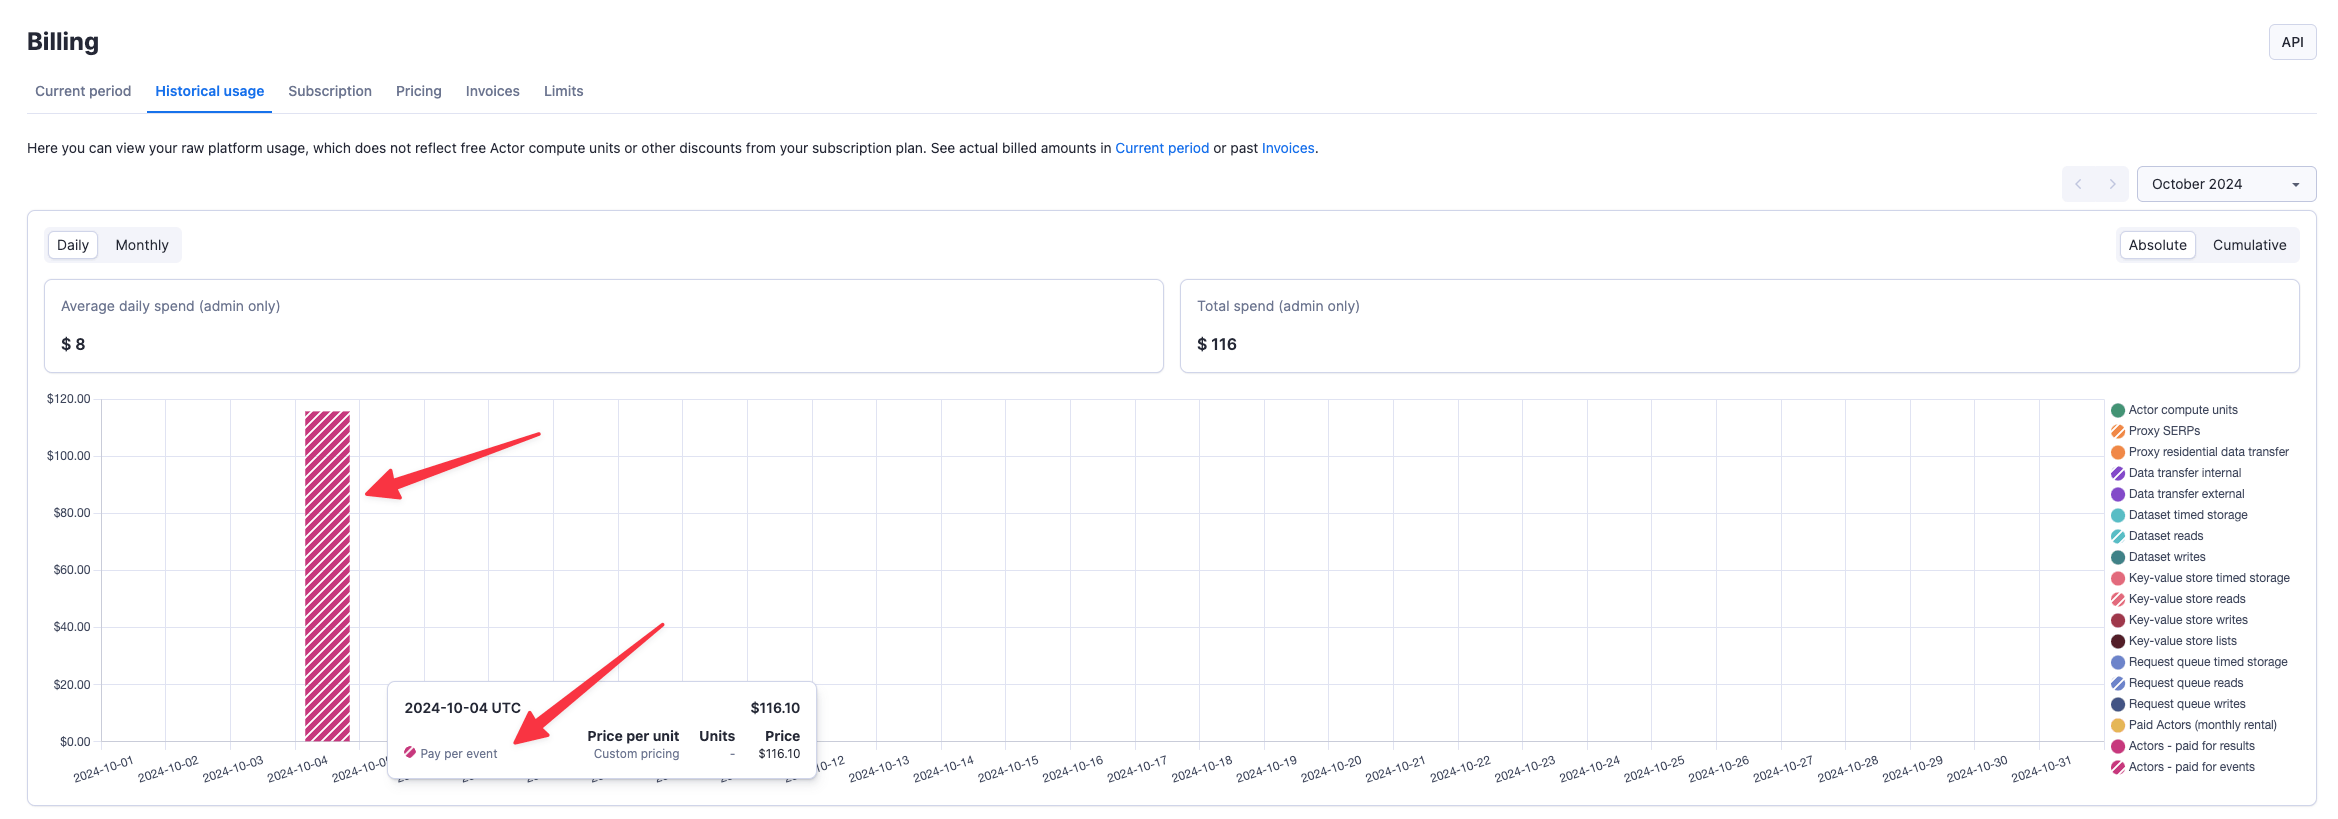Switch to the Invoices tab
Image resolution: width=2338 pixels, height=819 pixels.
pos(492,91)
